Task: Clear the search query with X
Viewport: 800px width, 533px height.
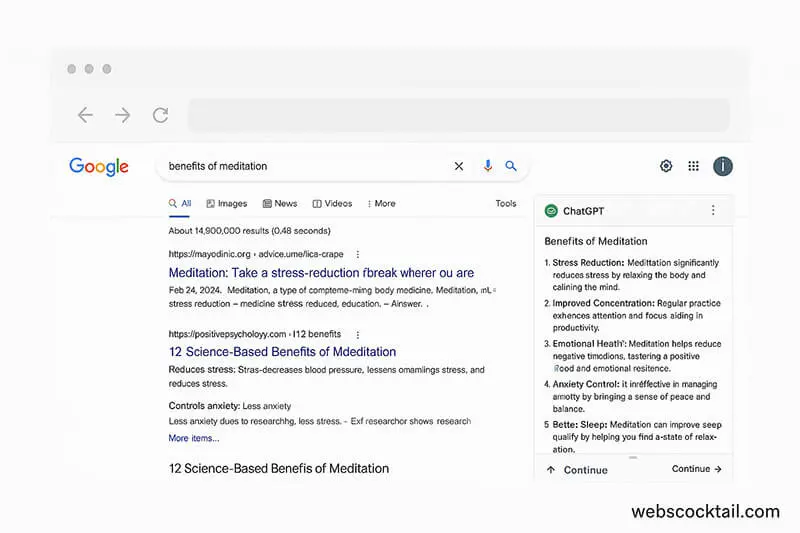Action: (459, 166)
